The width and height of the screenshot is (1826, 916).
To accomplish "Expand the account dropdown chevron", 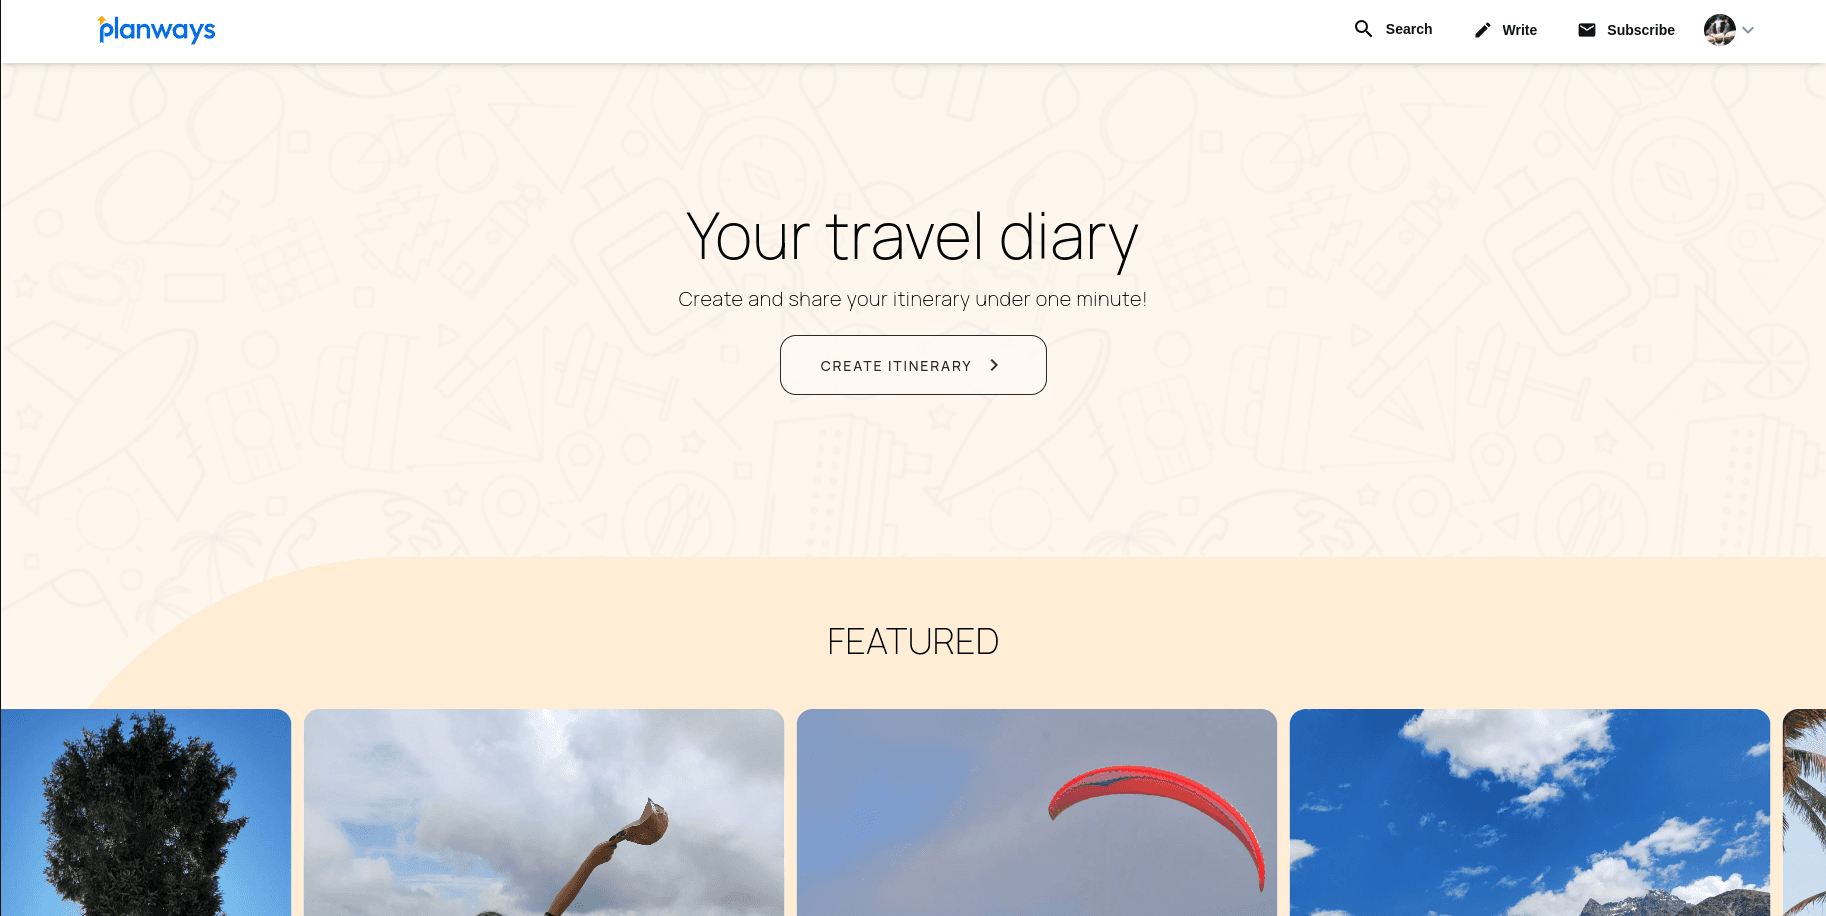I will (1748, 30).
